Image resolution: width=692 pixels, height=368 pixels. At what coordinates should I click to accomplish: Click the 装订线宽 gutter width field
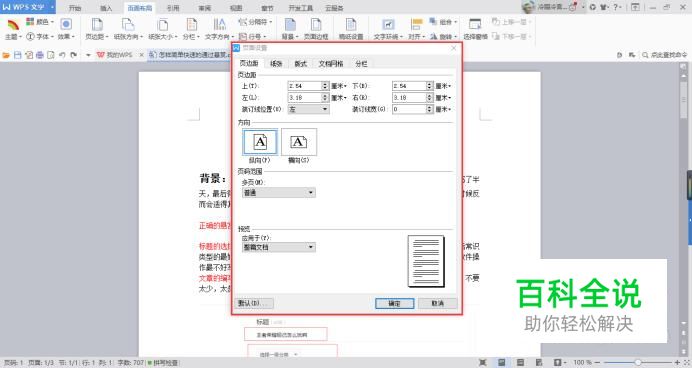pyautogui.click(x=409, y=109)
